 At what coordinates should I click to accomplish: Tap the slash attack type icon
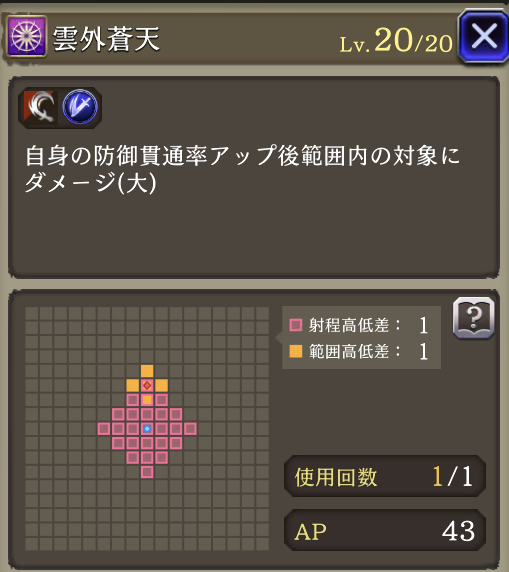[x=39, y=107]
